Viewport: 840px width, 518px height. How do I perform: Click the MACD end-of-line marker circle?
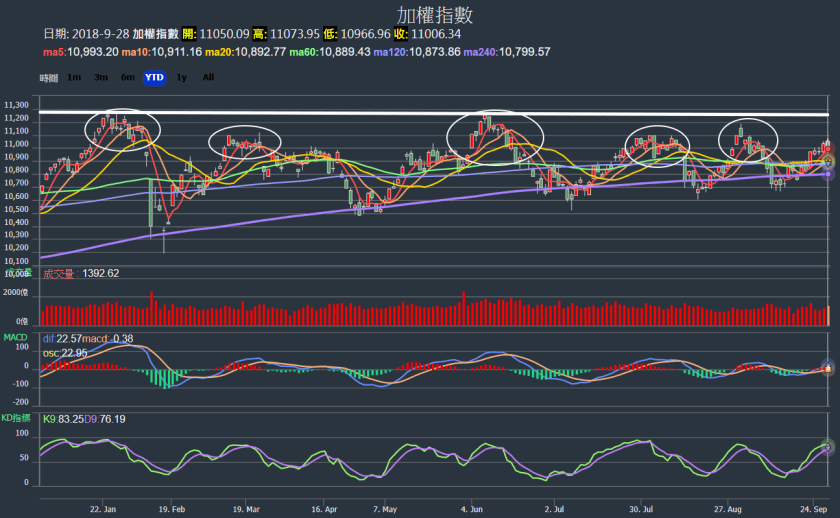[828, 368]
